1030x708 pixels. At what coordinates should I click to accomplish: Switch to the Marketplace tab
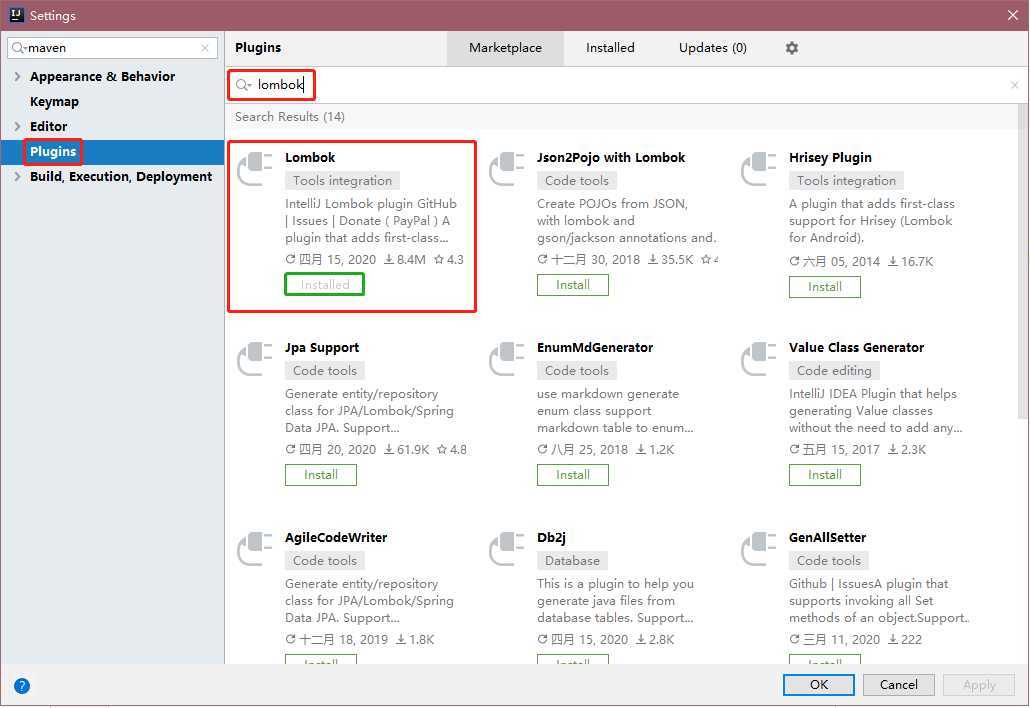505,48
